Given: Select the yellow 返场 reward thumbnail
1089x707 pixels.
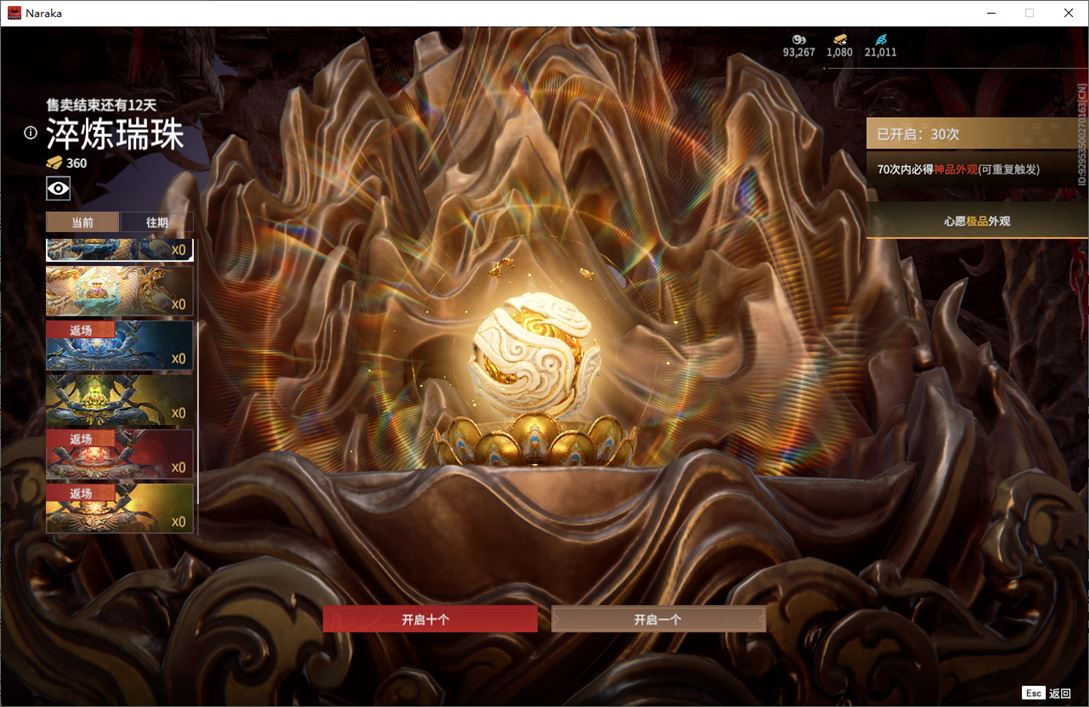Looking at the screenshot, I should click(119, 508).
